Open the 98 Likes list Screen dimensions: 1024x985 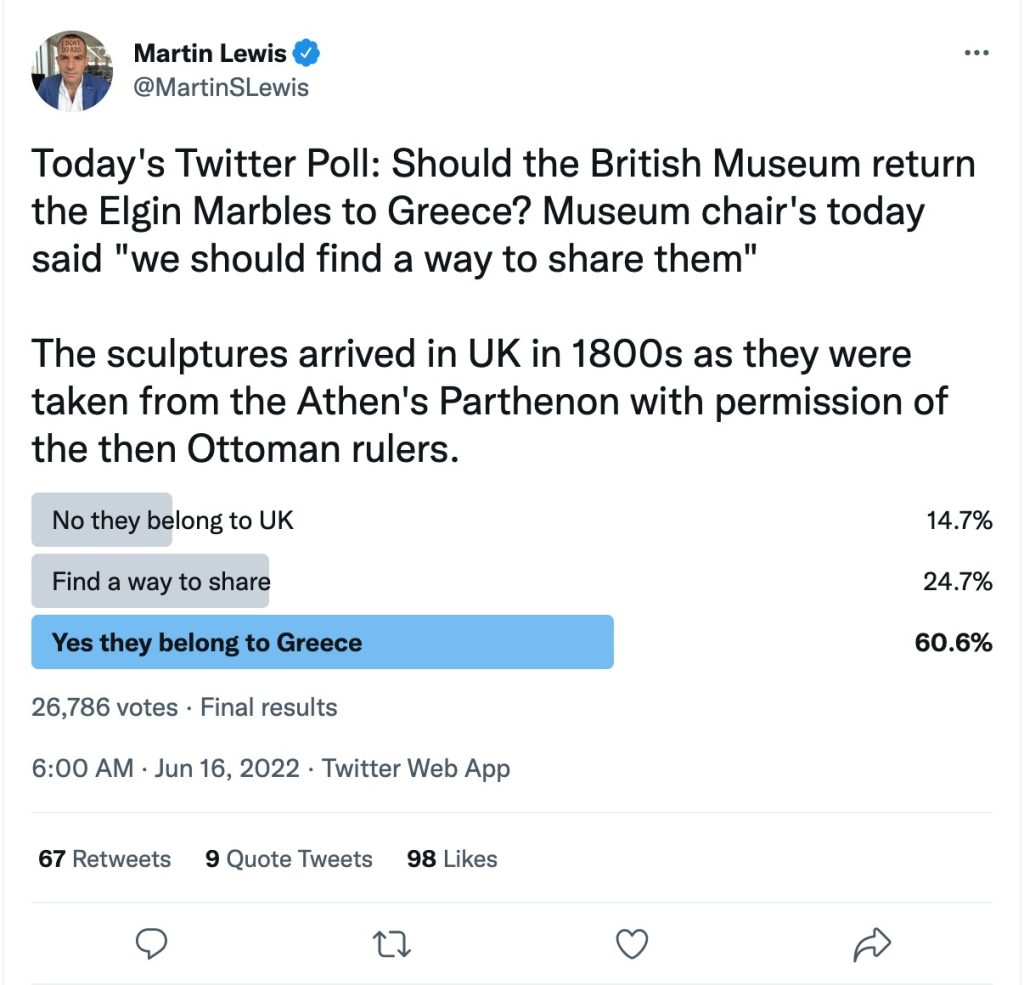[452, 859]
